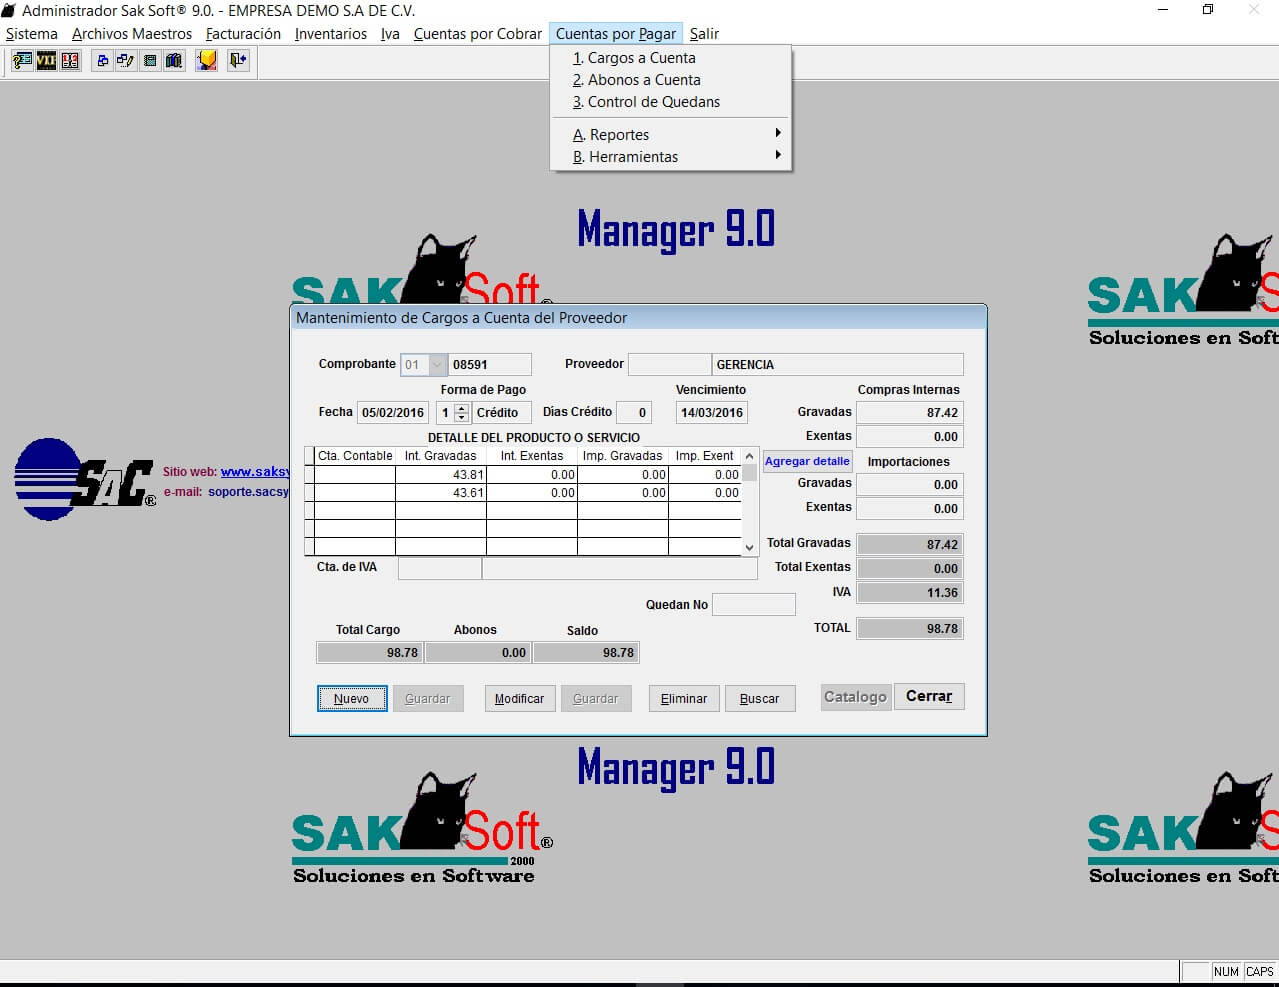
Task: Close the Cuentas por Pagar menu header
Action: [x=616, y=34]
